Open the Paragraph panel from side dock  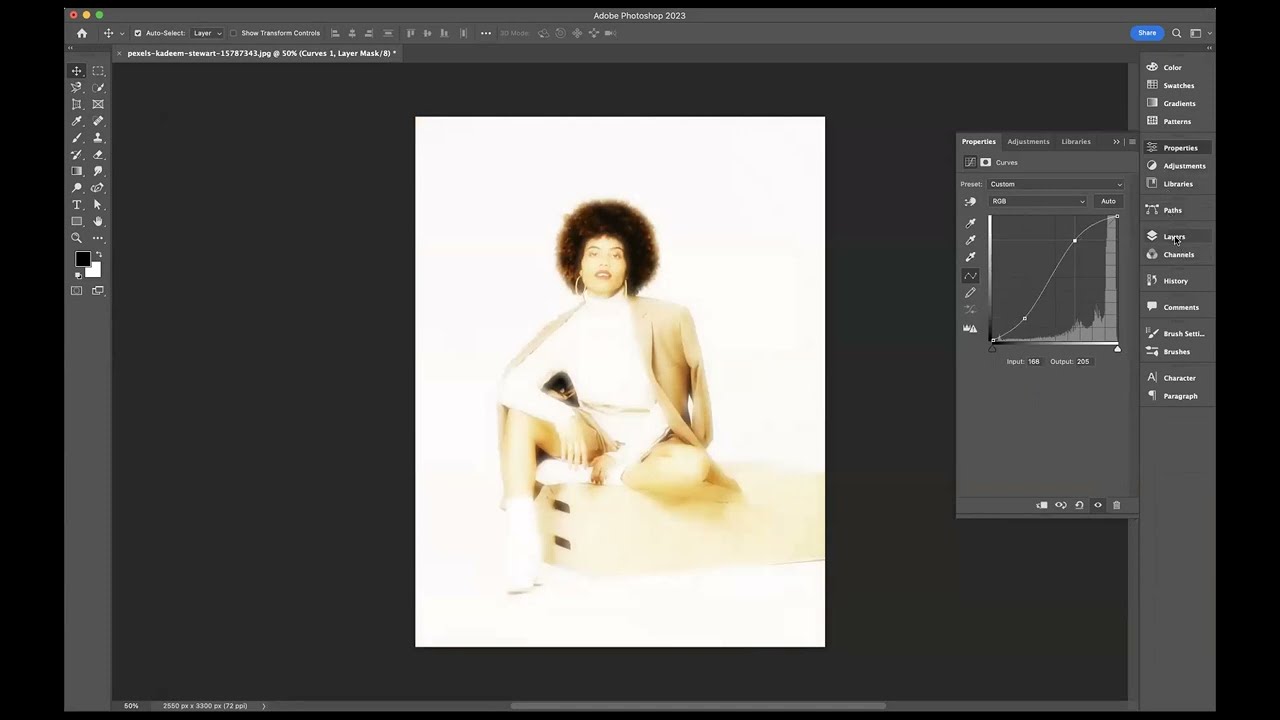point(1180,396)
